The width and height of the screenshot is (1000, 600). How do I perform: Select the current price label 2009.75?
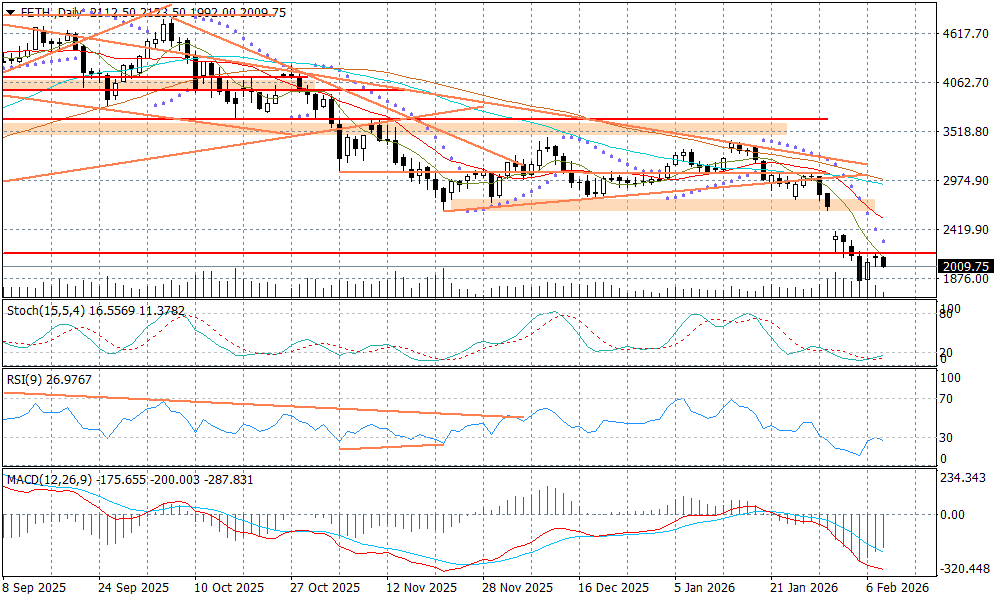(x=965, y=266)
